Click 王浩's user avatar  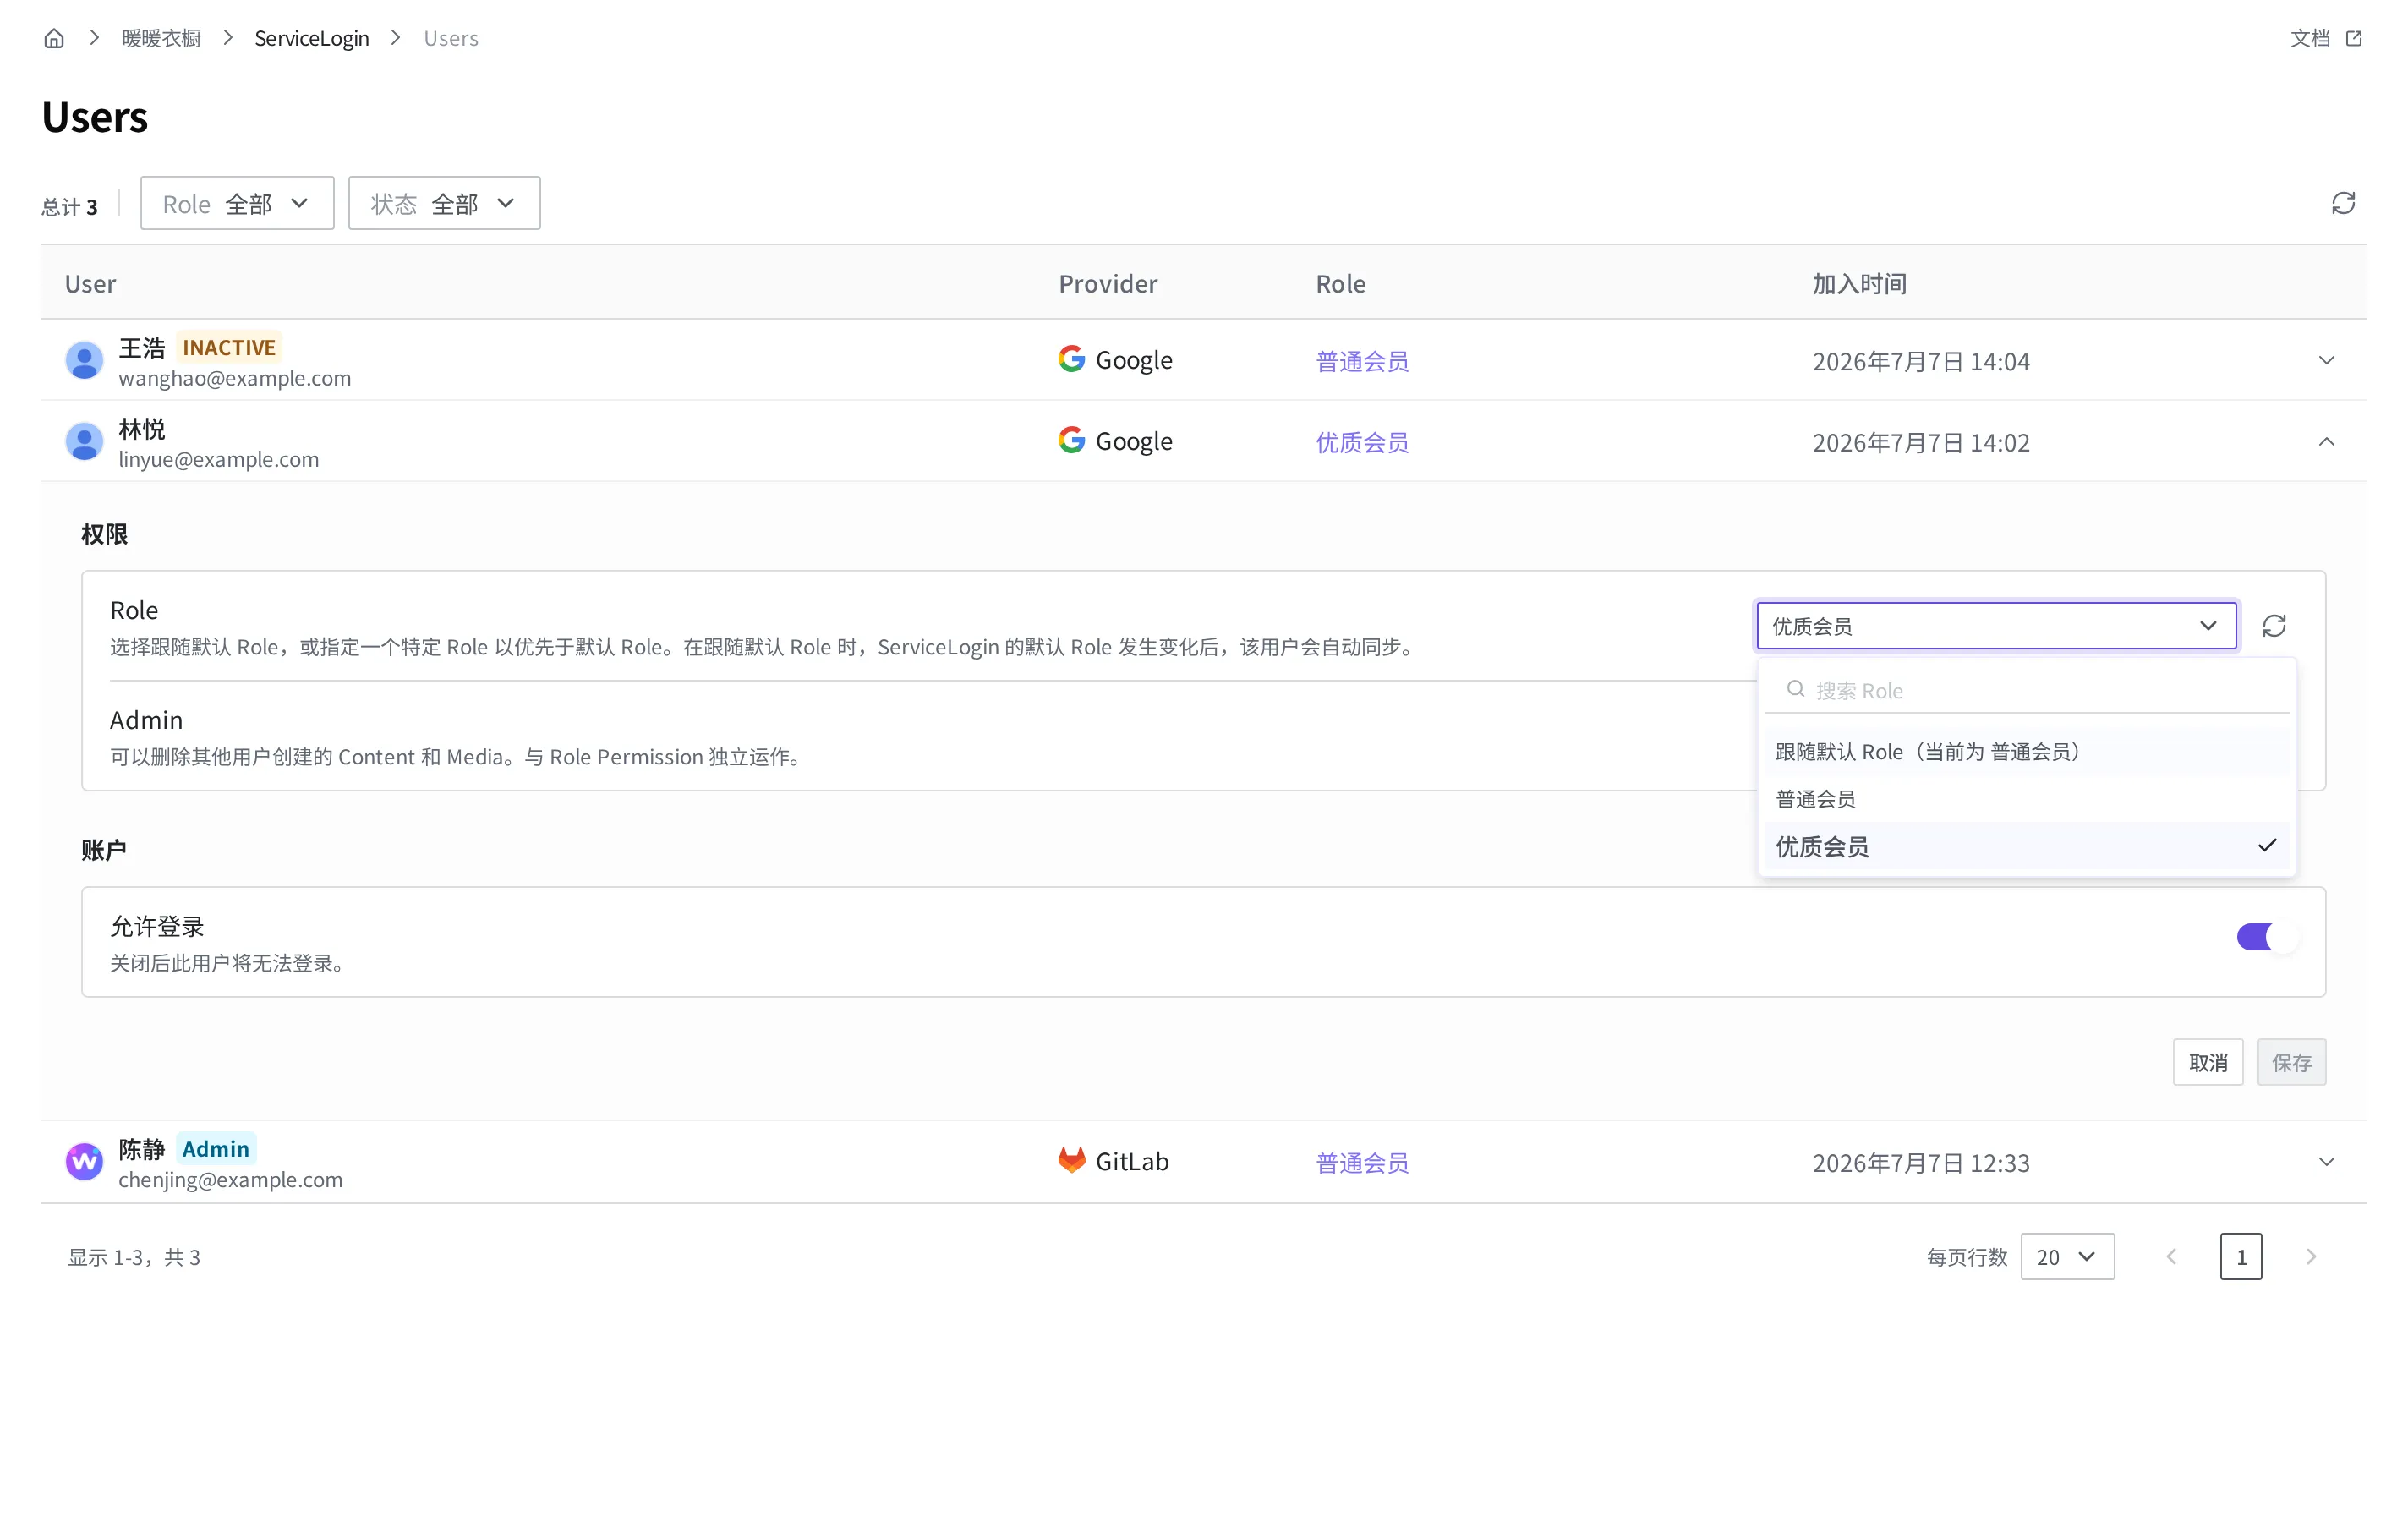click(84, 360)
